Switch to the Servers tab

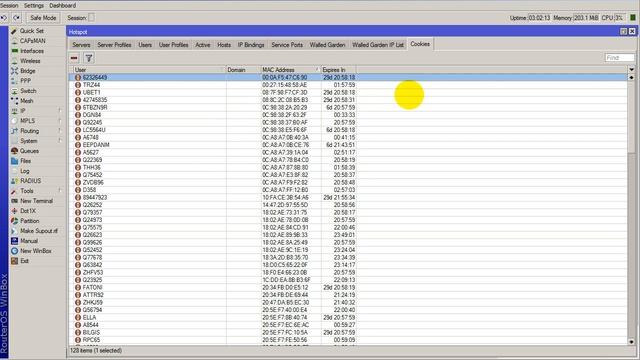tap(81, 45)
